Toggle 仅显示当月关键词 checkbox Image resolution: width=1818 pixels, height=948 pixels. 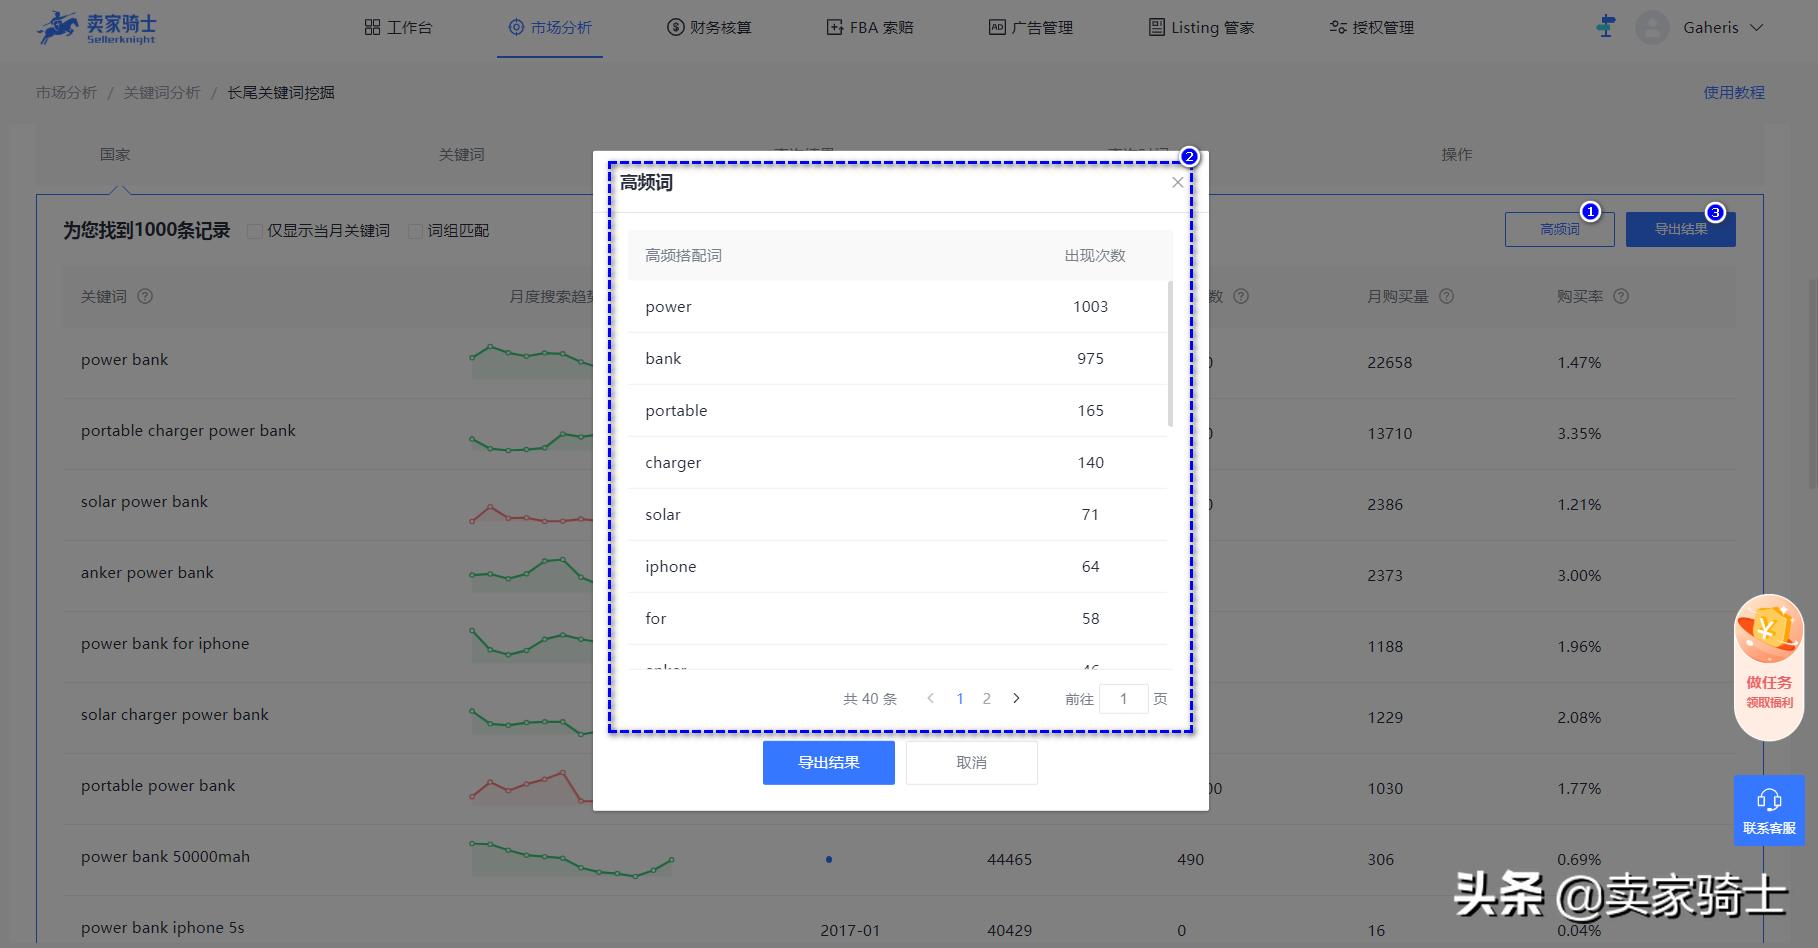[255, 231]
